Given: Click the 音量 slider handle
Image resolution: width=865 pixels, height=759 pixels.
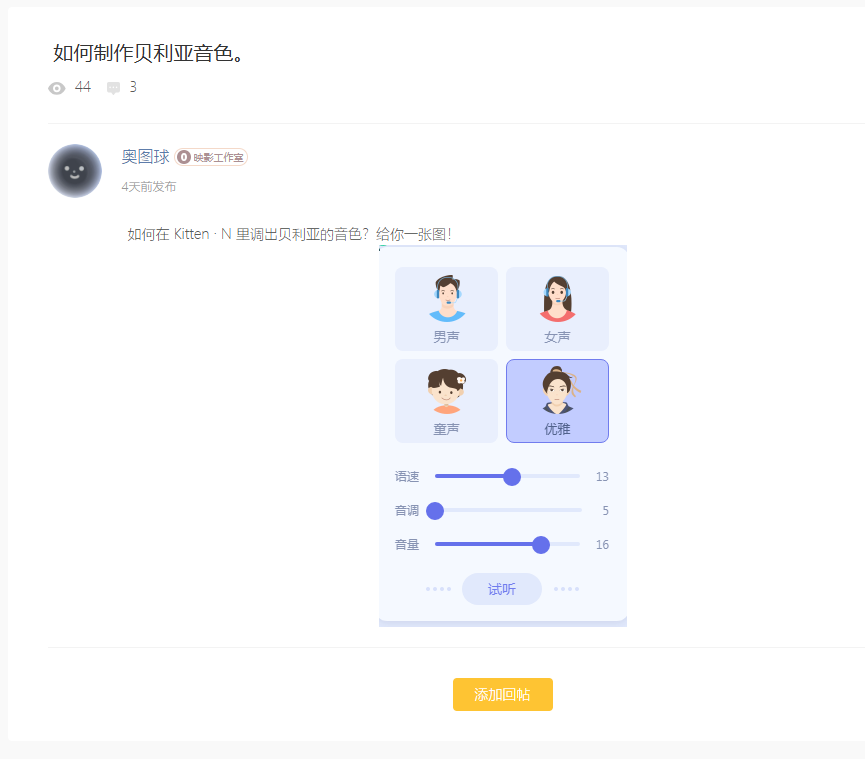Looking at the screenshot, I should [541, 545].
